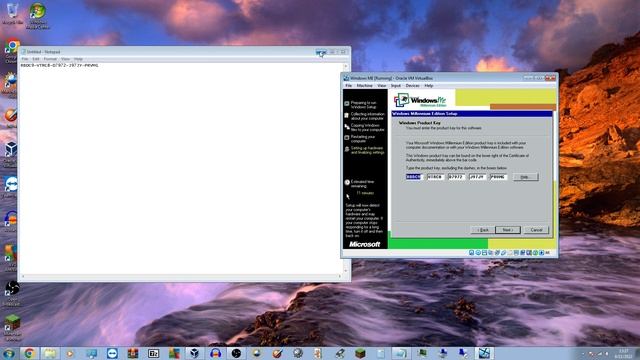This screenshot has width=640, height=360.
Task: Focus the second product key box
Action: point(435,177)
